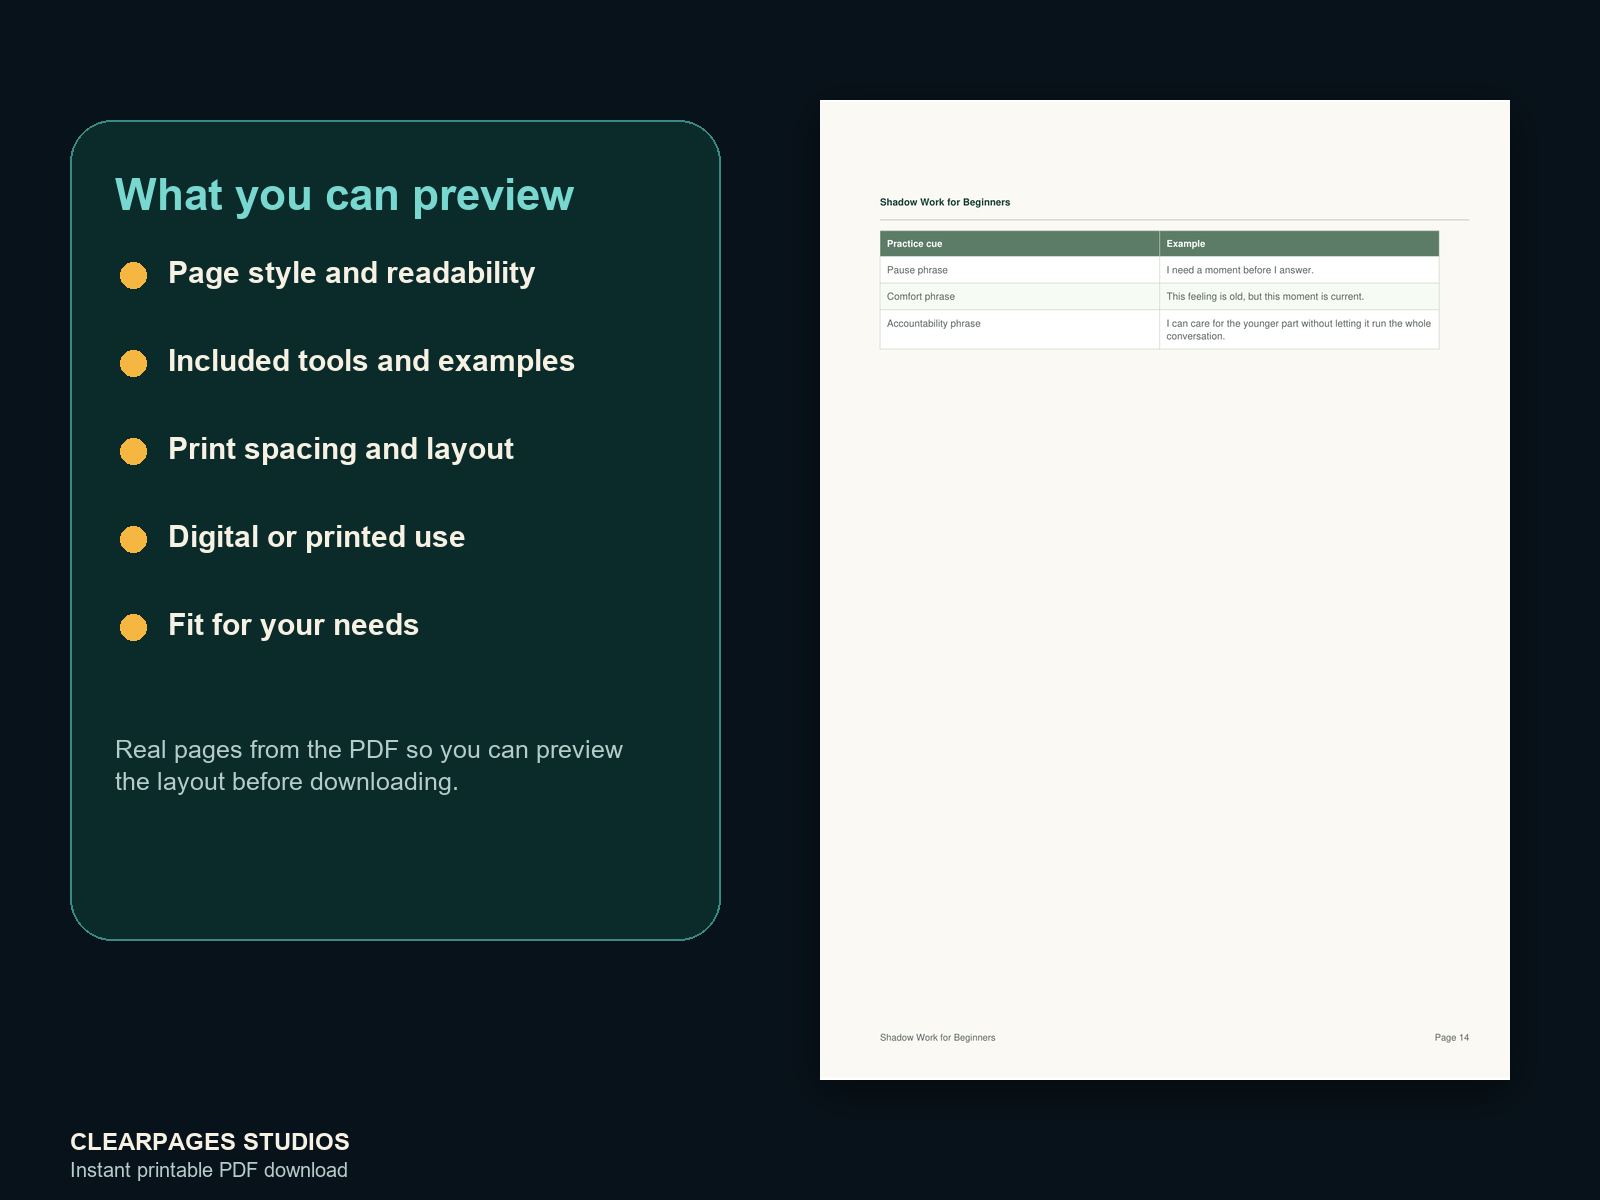Click the bullet dot beside 'Digital or printed use'
The width and height of the screenshot is (1600, 1200).
[x=133, y=539]
